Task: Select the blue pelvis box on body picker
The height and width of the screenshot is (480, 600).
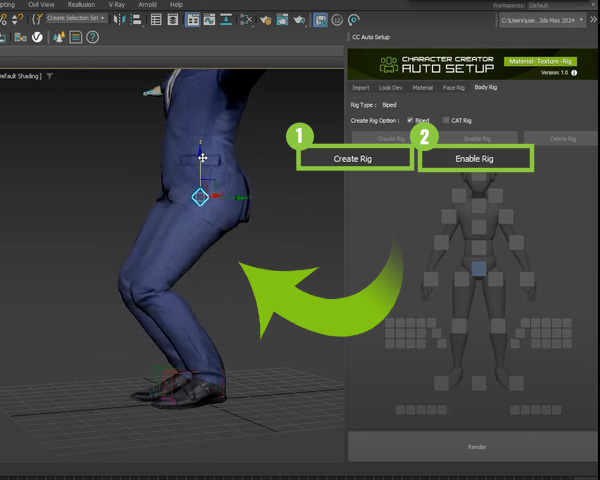Action: [x=479, y=269]
